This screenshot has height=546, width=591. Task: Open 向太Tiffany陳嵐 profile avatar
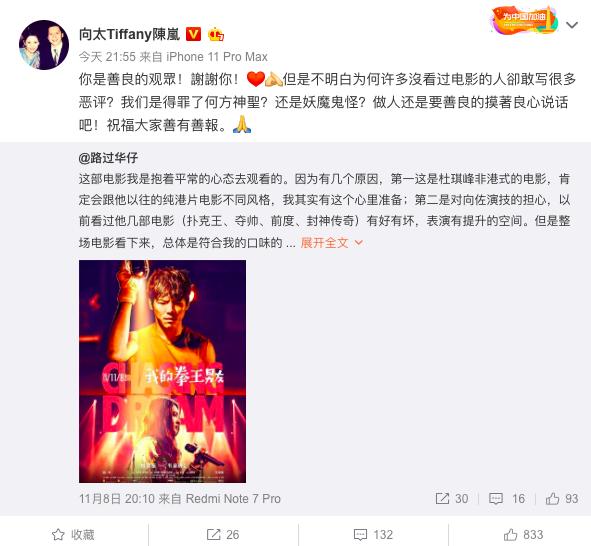coord(44,45)
